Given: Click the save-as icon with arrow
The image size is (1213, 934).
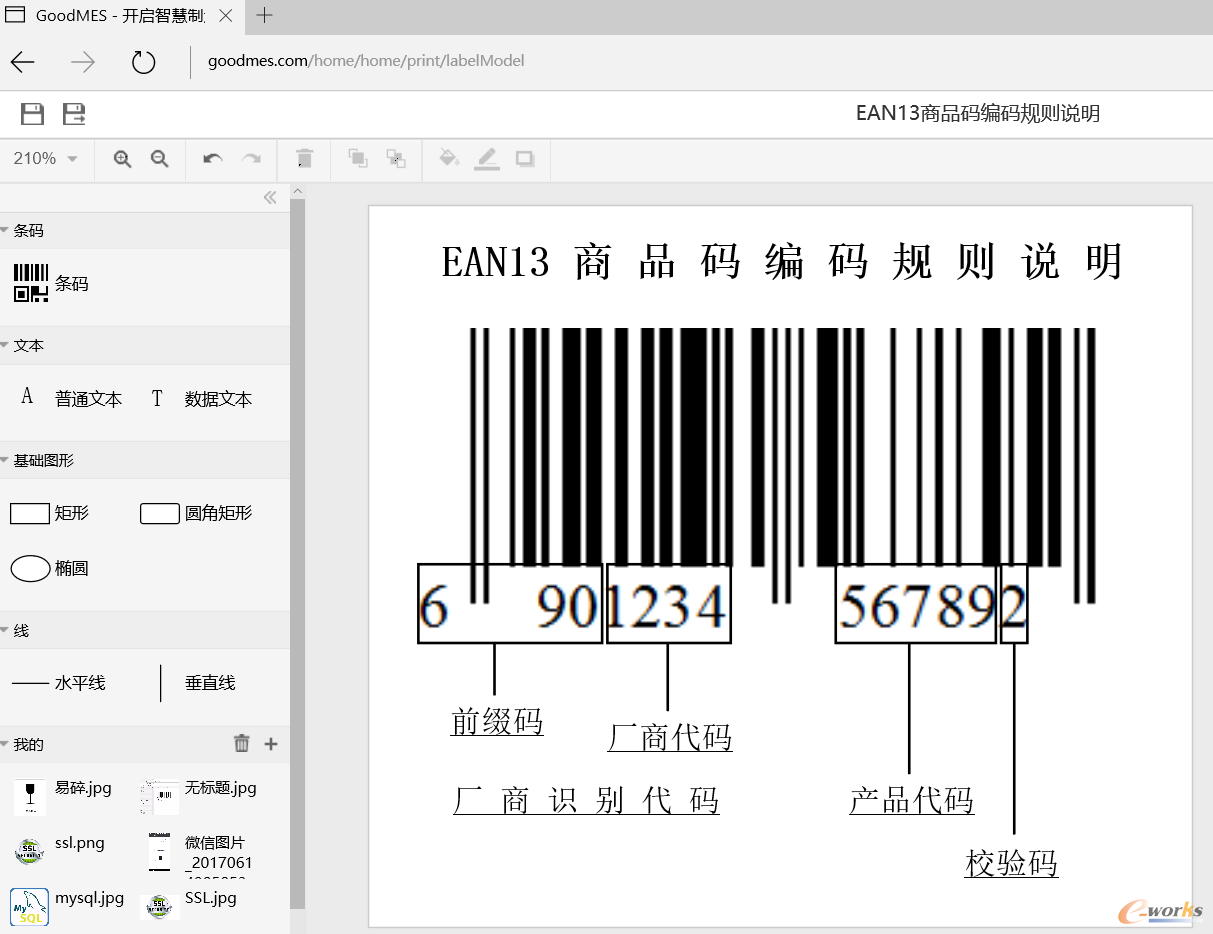Looking at the screenshot, I should [74, 114].
